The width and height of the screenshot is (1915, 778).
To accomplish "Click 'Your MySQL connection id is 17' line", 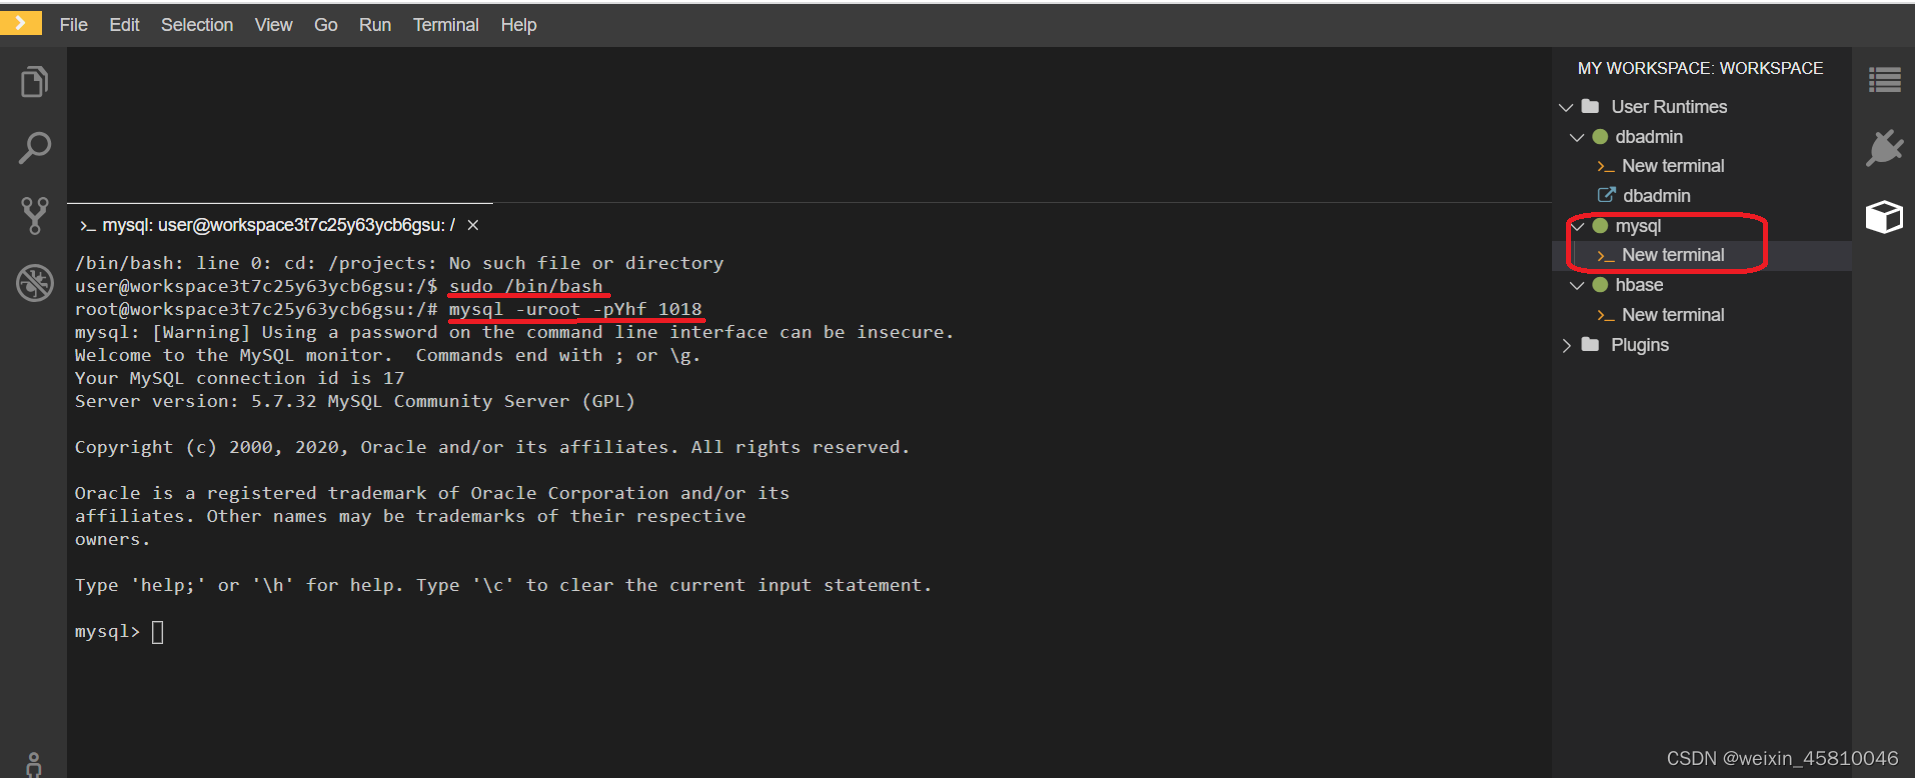I will coord(240,378).
